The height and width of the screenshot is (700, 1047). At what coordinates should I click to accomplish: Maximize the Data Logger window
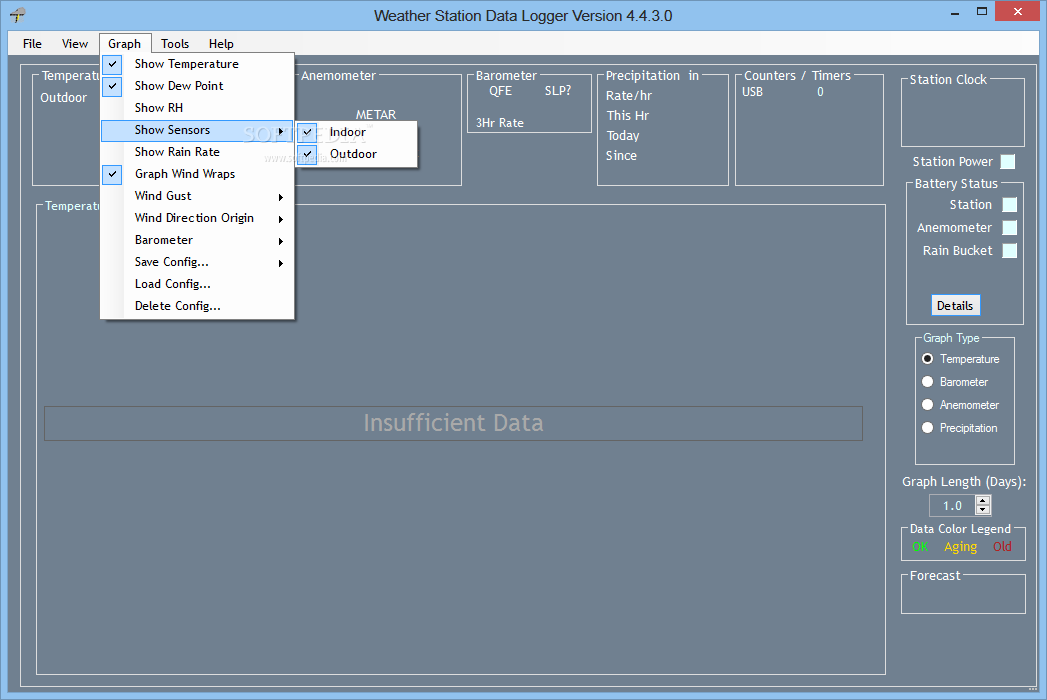click(982, 12)
